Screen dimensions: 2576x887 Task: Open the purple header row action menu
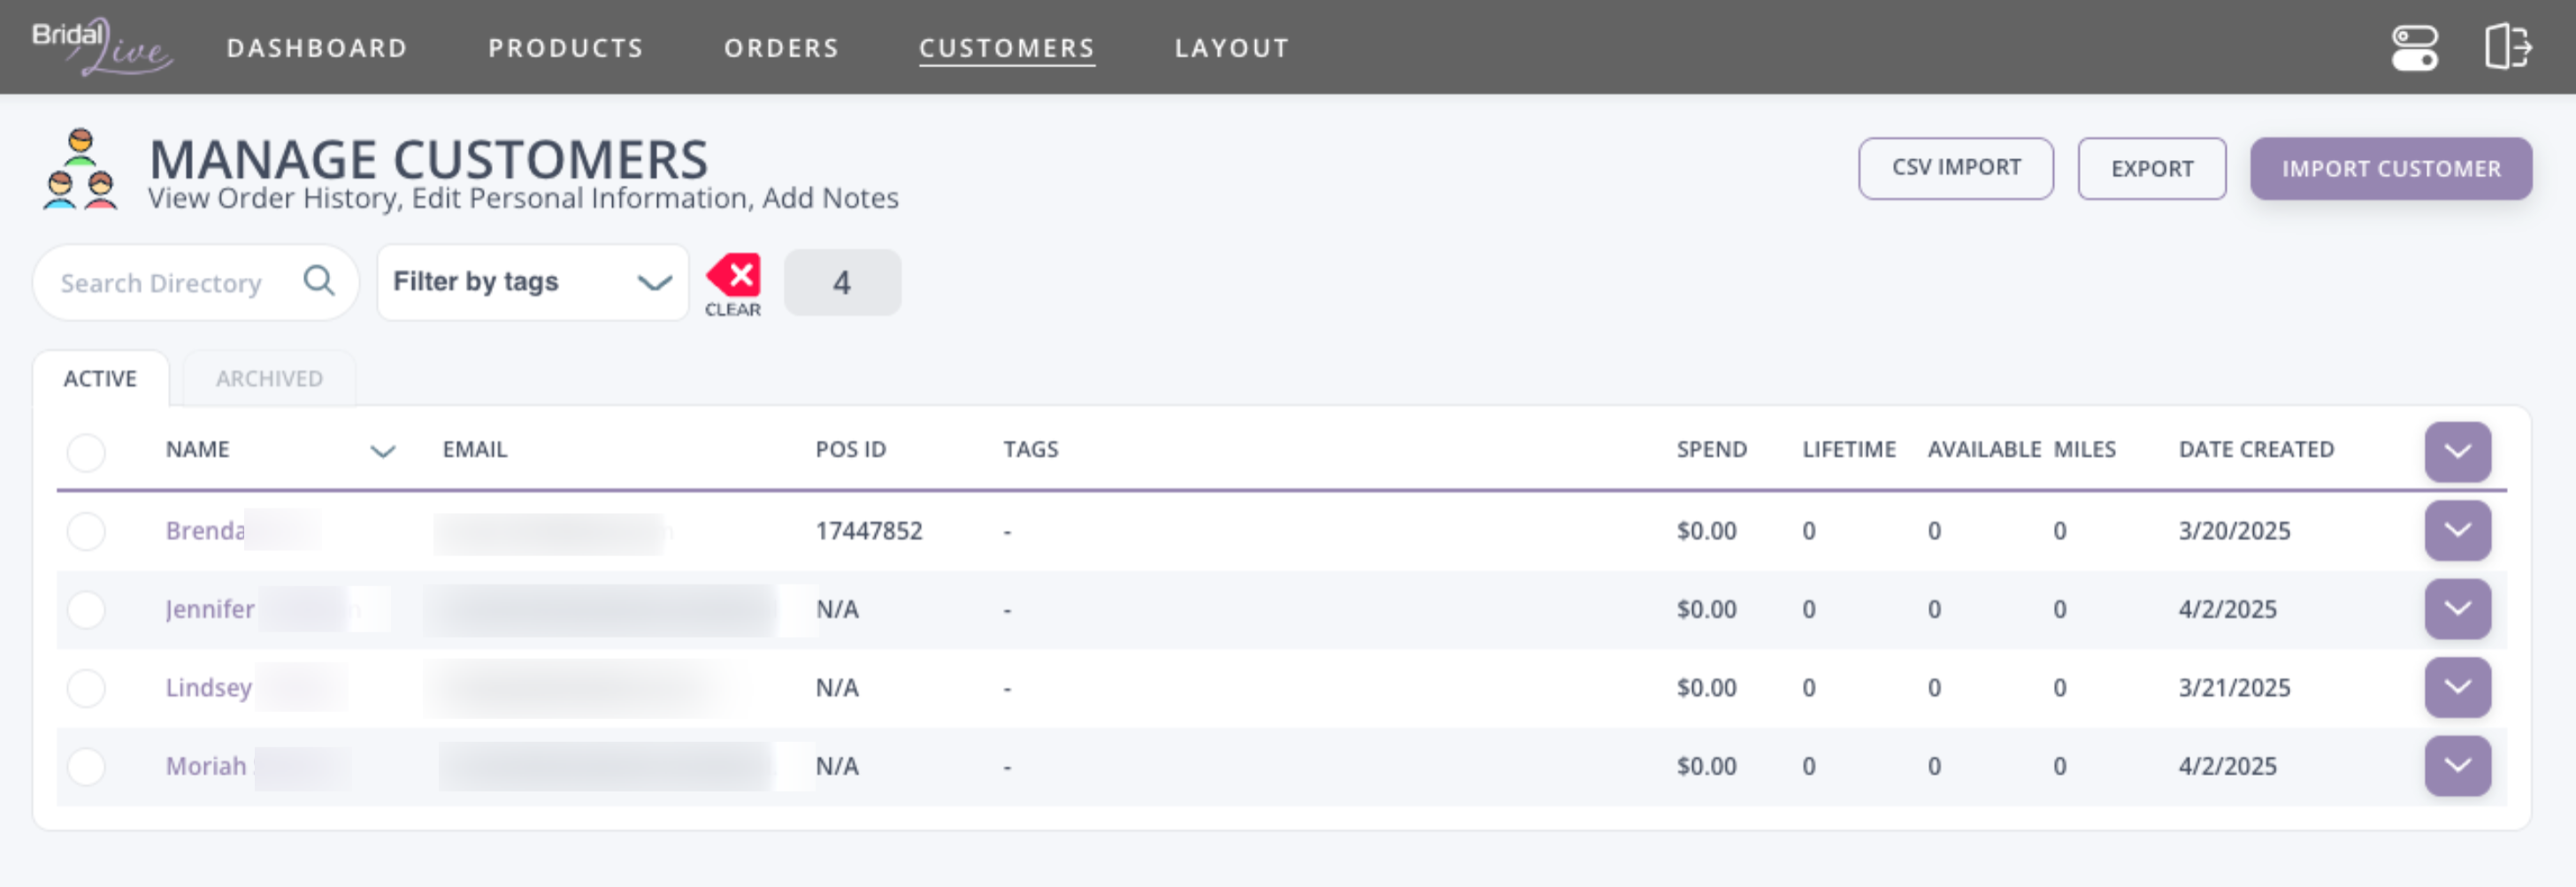pyautogui.click(x=2457, y=451)
